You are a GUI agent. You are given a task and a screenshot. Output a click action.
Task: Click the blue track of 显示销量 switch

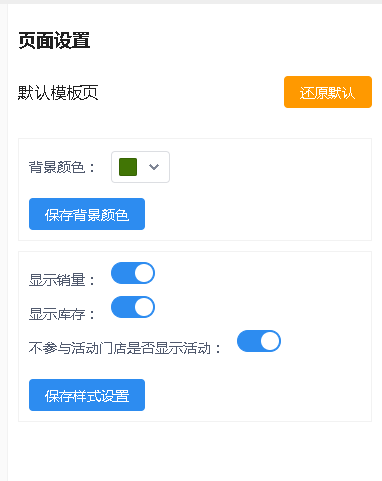point(122,273)
